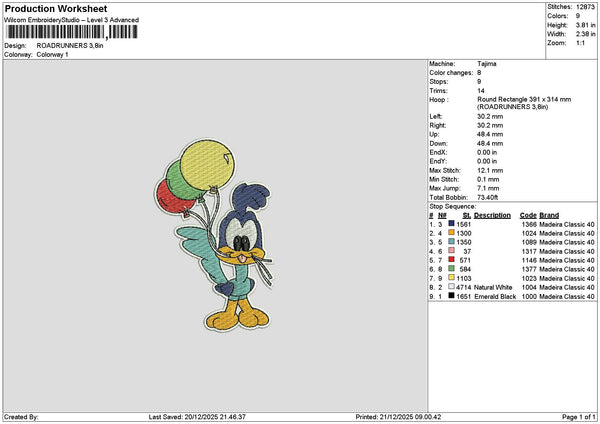Select the Stitches value "12873"
Screen dimensions: 600x424
[x=585, y=7]
